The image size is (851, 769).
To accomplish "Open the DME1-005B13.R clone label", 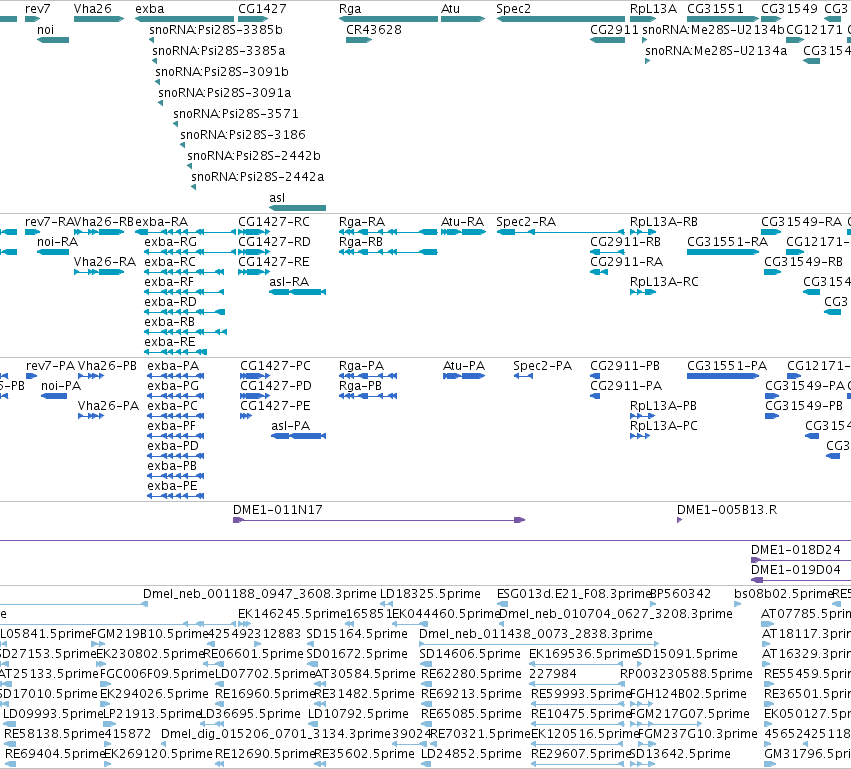I will 727,510.
